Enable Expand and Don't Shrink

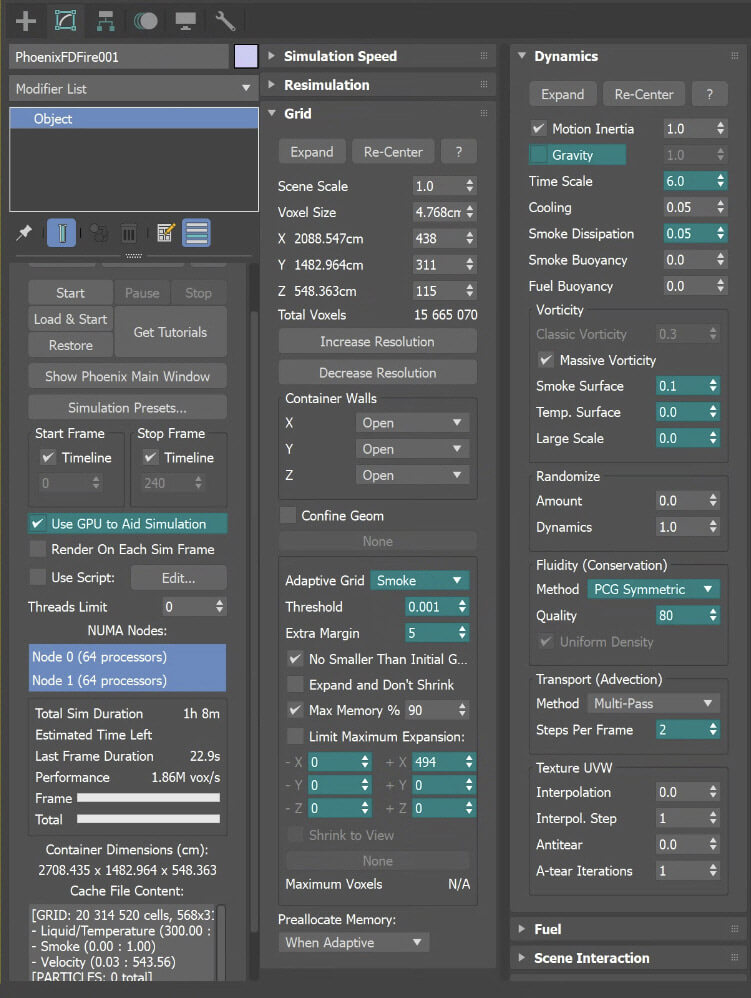295,685
